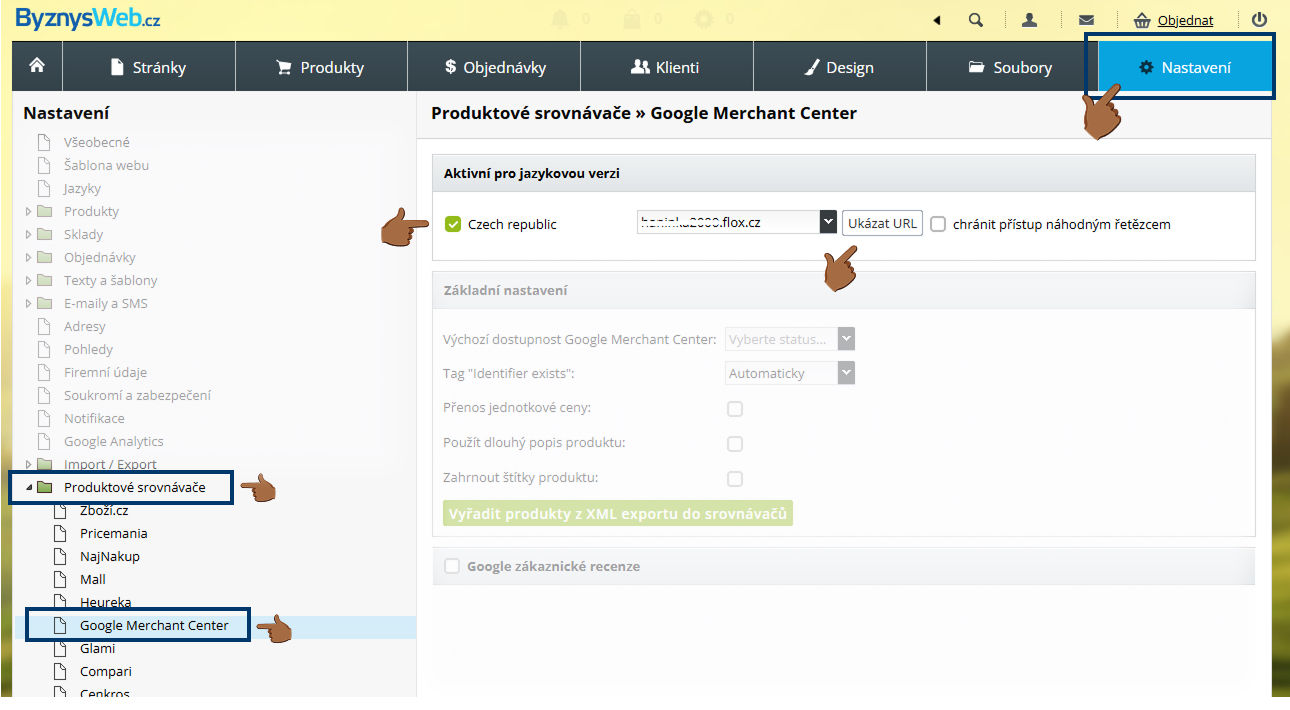
Task: Click the basket icon beside Objednat
Action: click(x=1142, y=20)
